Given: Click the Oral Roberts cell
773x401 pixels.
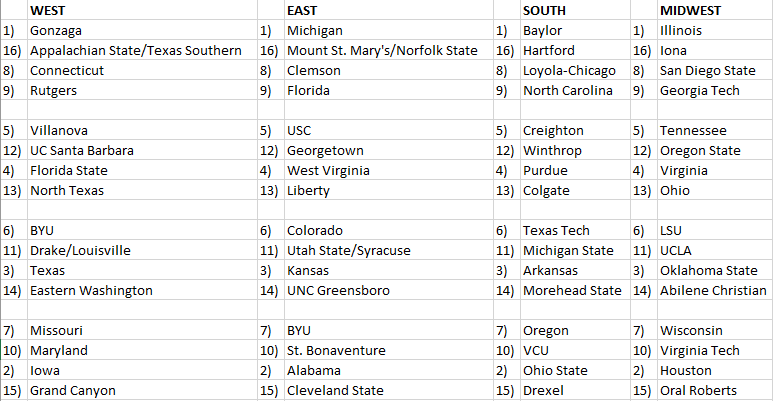Looking at the screenshot, I should 698,390.
